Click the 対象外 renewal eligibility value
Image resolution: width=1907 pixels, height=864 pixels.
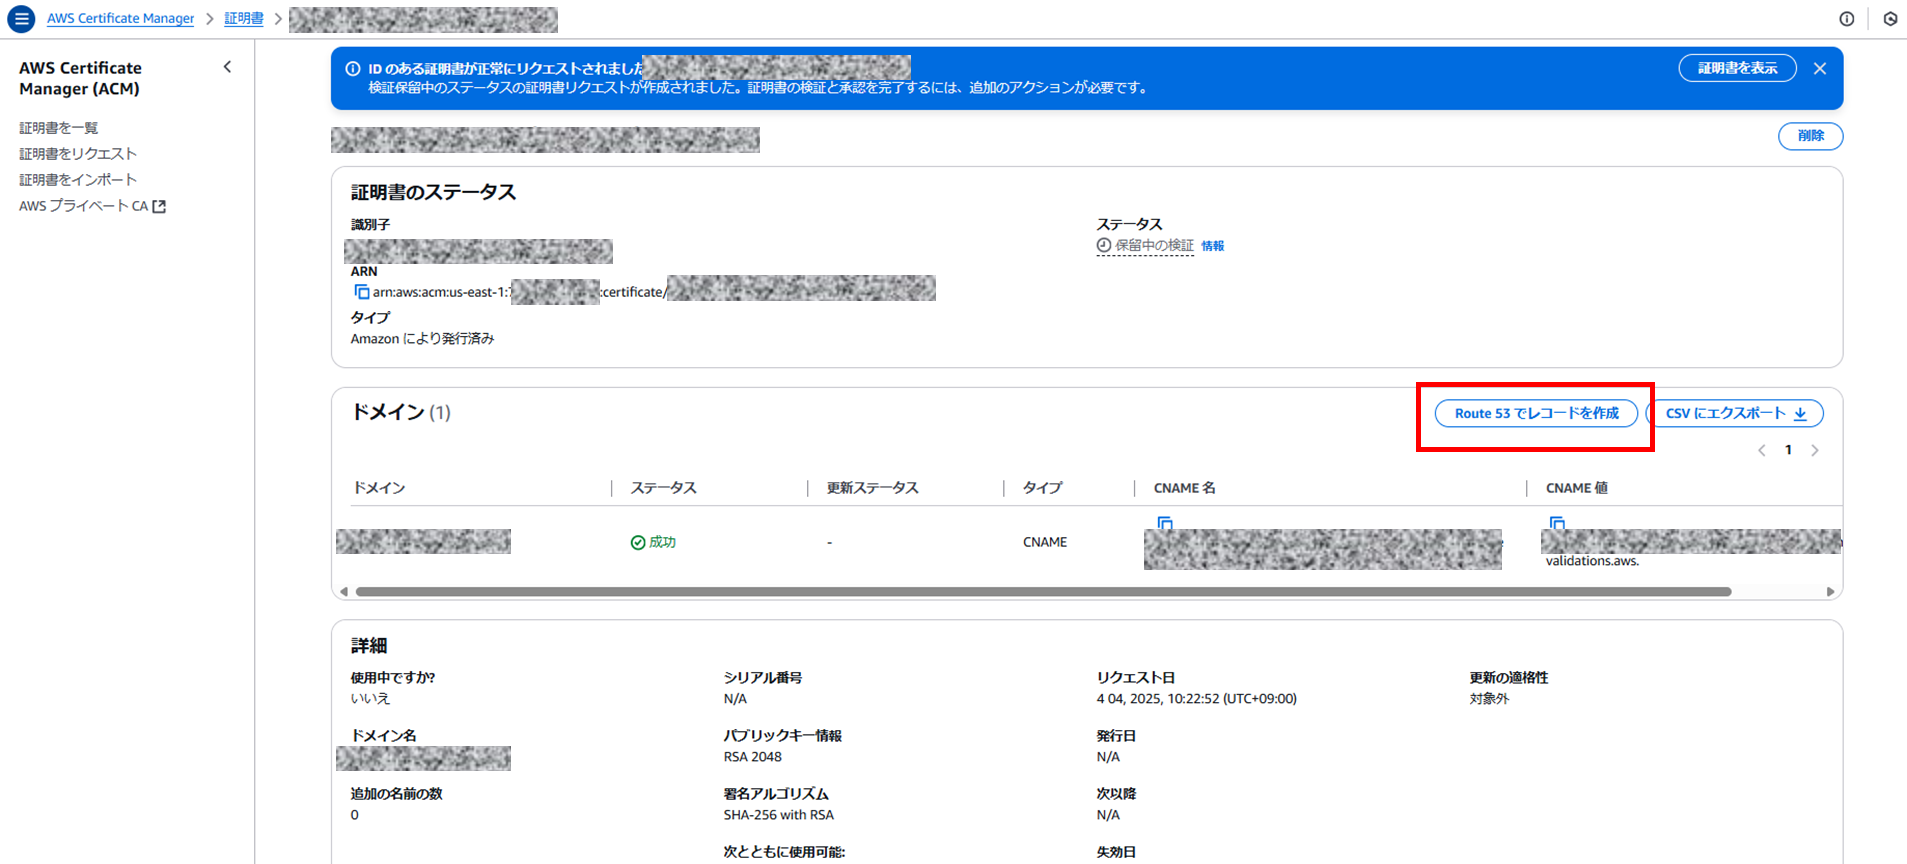(1490, 699)
